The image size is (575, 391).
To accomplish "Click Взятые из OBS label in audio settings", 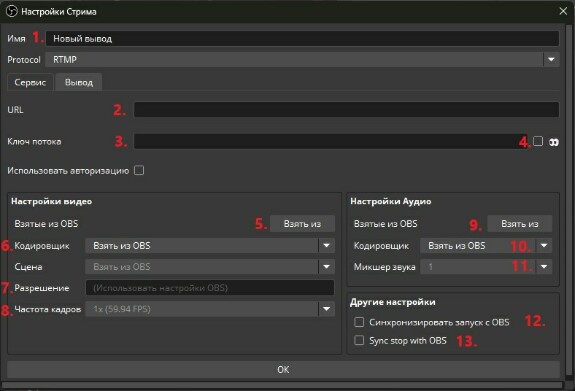I will coord(385,224).
